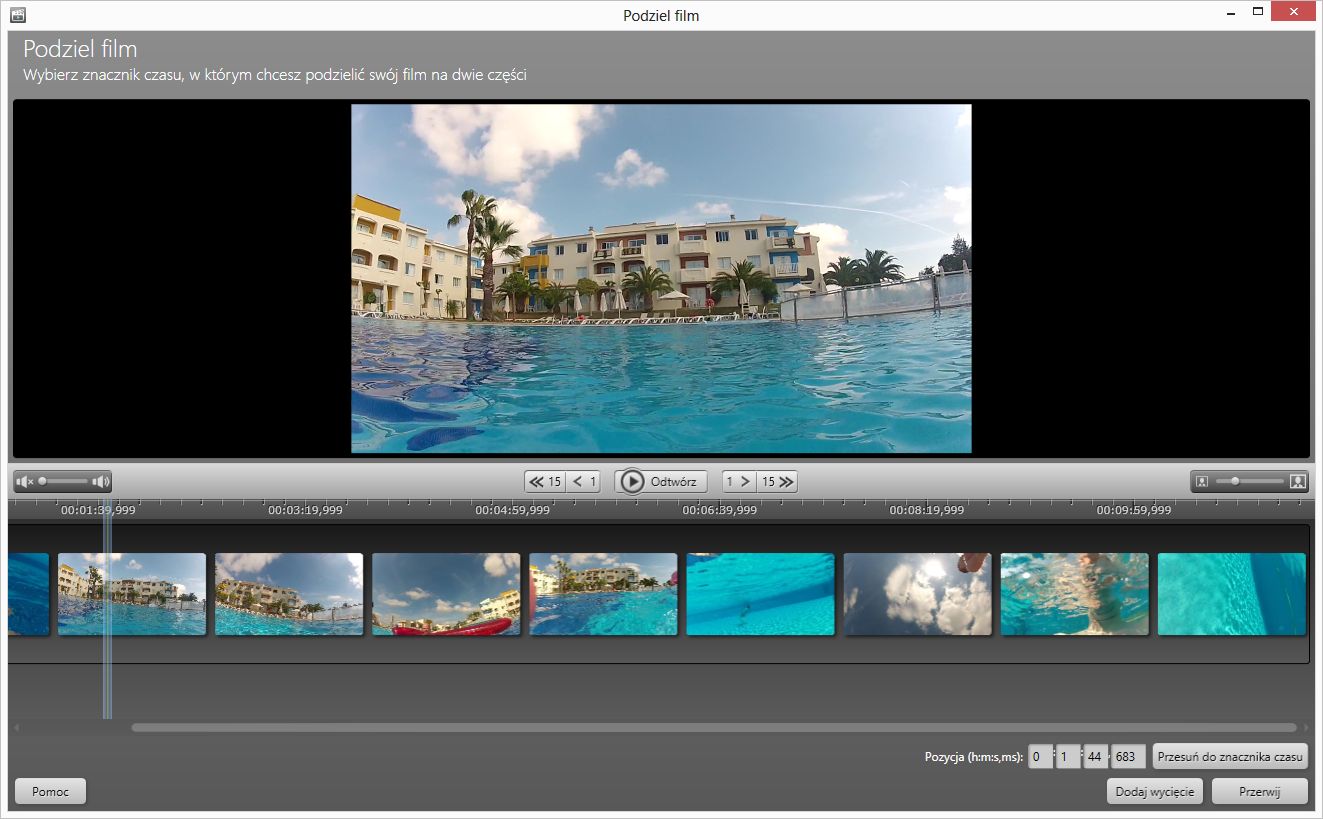This screenshot has width=1323, height=819.
Task: Click the milliseconds field showing 683
Action: (x=1129, y=757)
